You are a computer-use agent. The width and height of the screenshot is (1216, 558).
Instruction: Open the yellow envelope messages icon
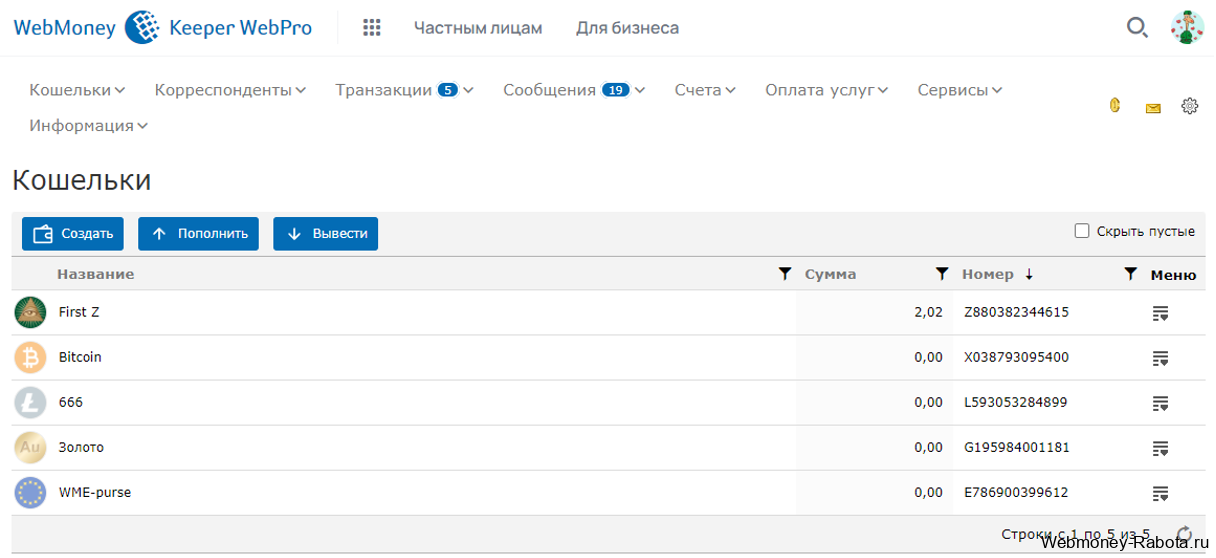coord(1153,108)
